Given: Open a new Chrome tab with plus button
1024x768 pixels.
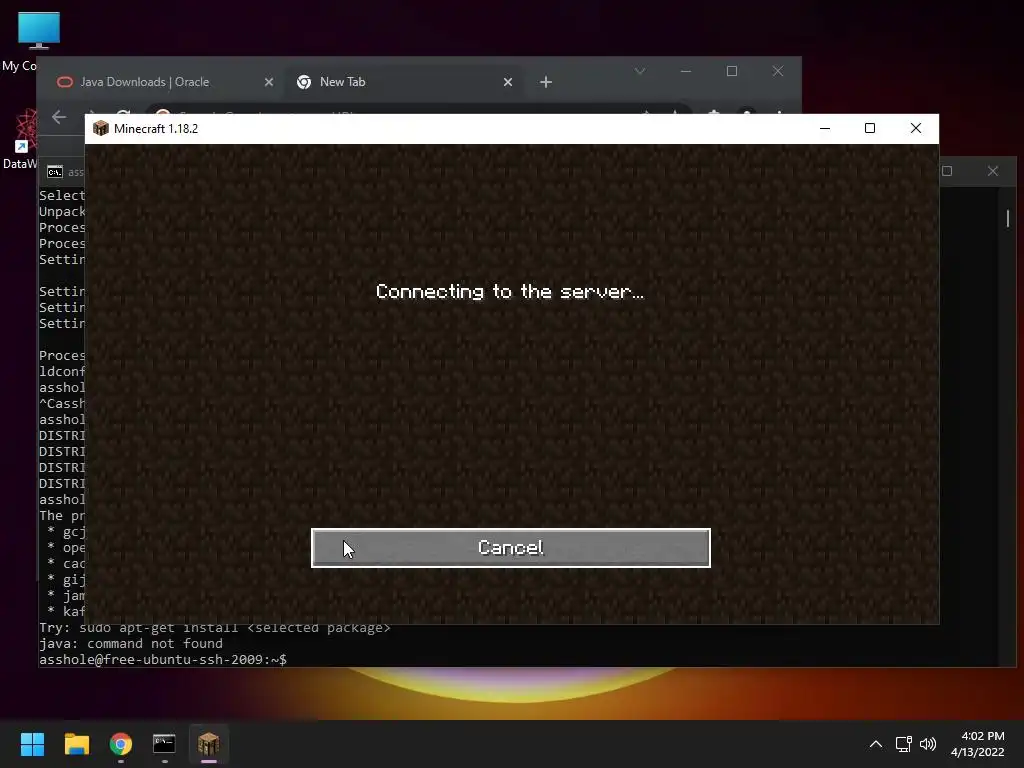Looking at the screenshot, I should pos(546,82).
